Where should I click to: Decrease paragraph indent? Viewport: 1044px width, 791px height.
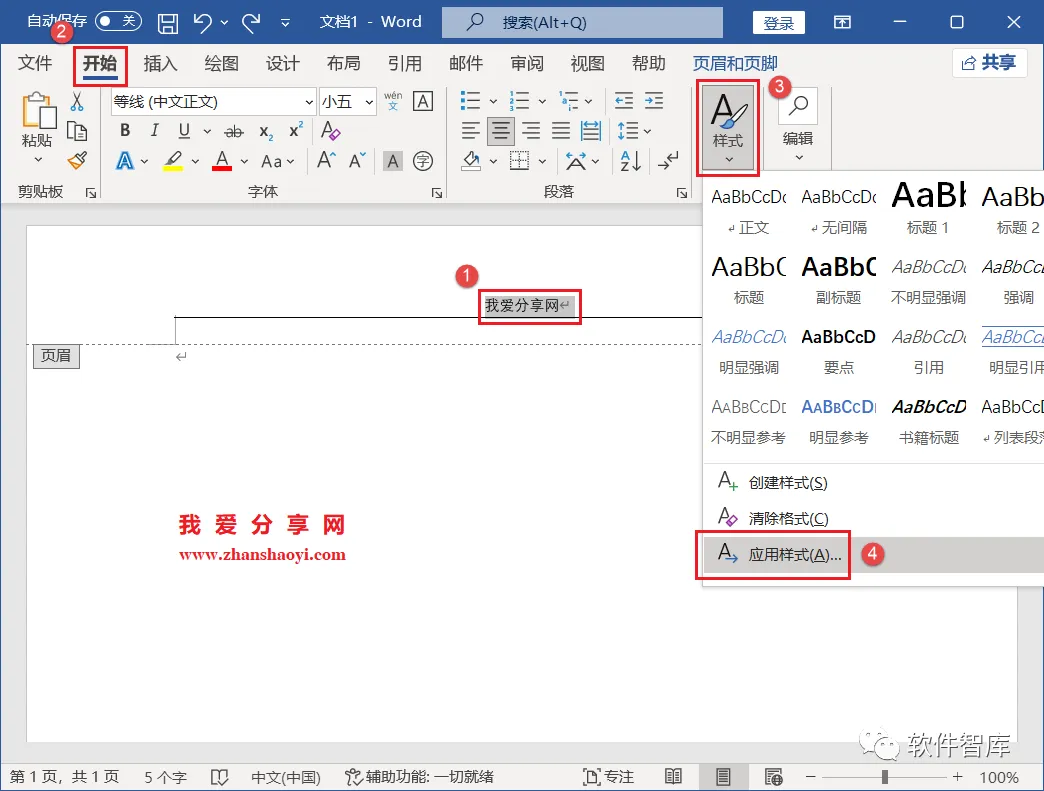pos(624,101)
